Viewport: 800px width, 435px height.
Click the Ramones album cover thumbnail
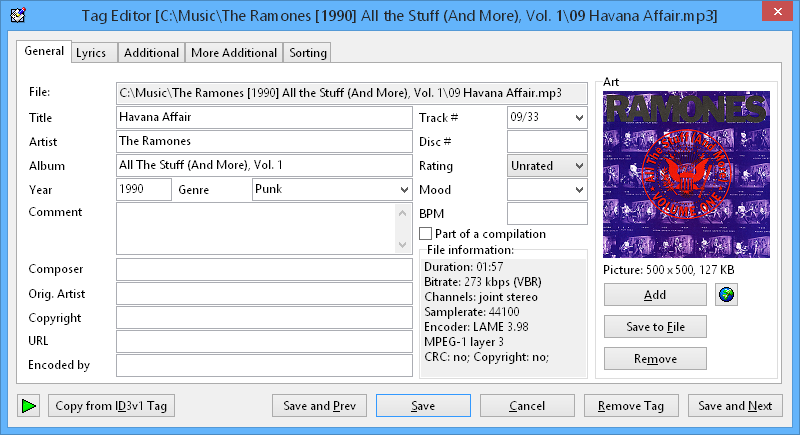[x=686, y=174]
